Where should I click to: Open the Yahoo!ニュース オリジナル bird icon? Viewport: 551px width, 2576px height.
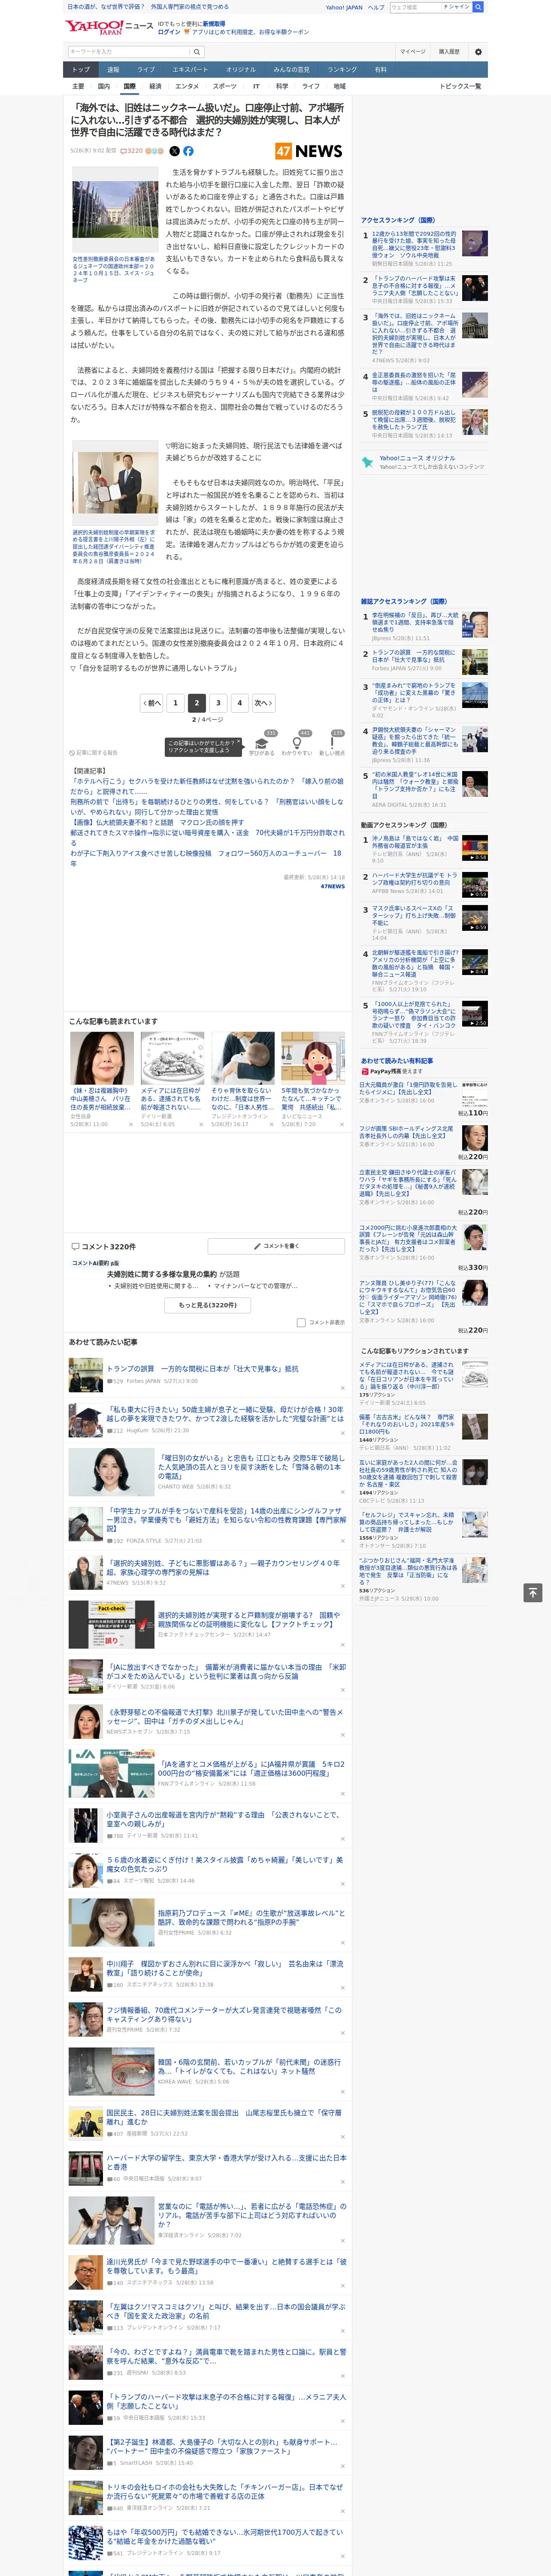pyautogui.click(x=368, y=462)
